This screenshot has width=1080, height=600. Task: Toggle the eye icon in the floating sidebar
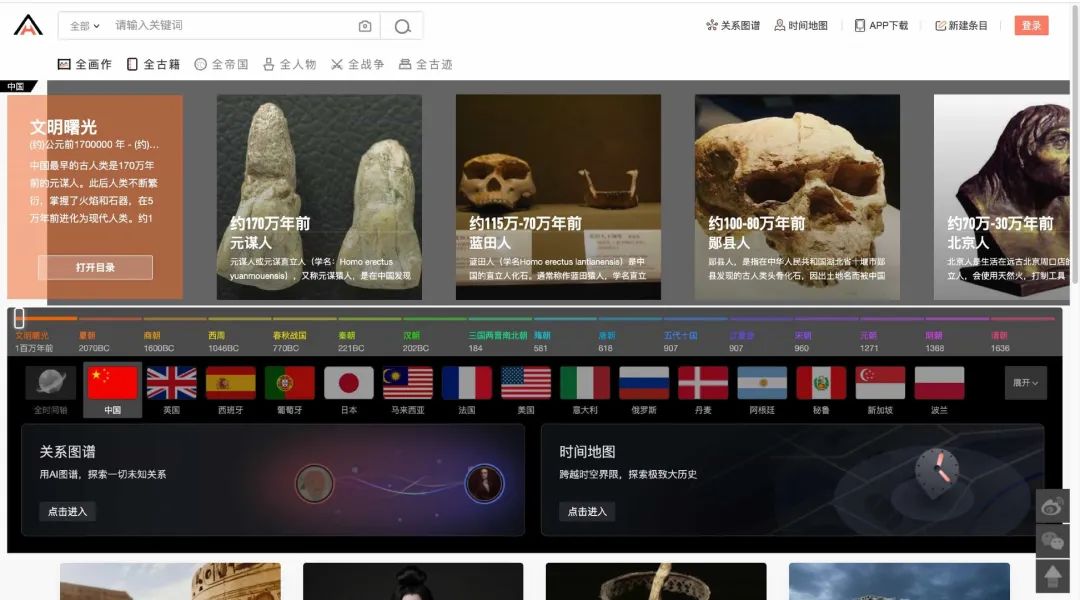pyautogui.click(x=1051, y=506)
